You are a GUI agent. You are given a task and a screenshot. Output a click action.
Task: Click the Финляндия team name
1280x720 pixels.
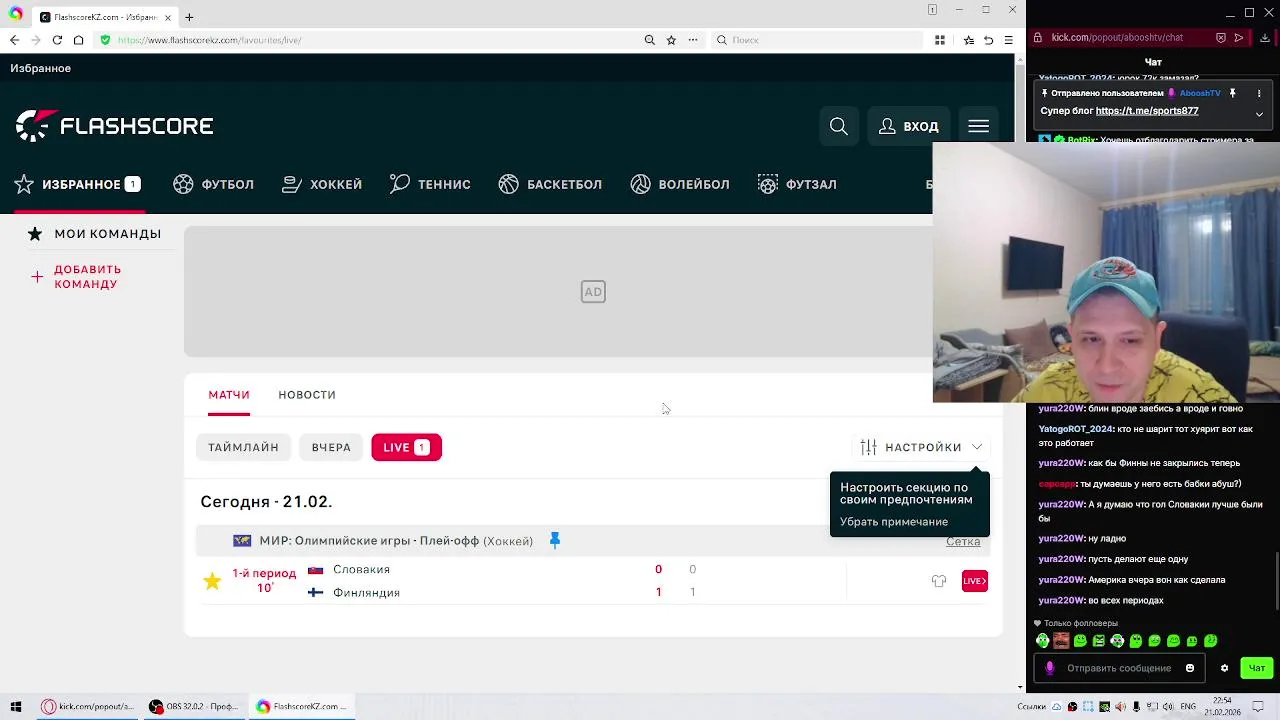[x=366, y=592]
